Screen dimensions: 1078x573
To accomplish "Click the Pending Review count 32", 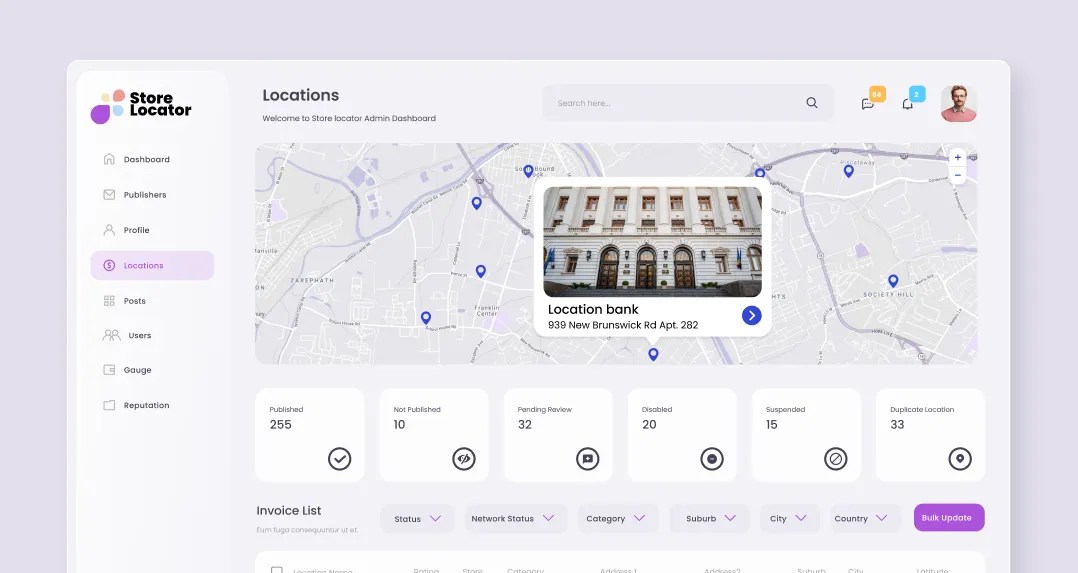I will click(x=525, y=424).
